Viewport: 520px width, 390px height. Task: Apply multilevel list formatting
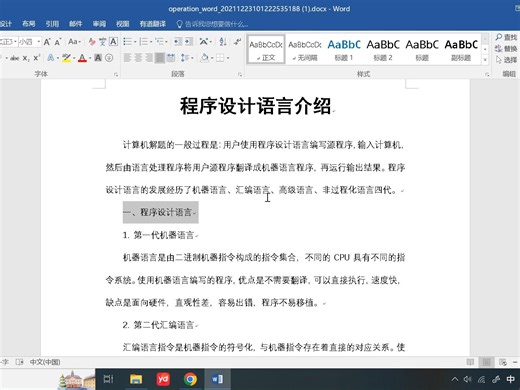[x=159, y=42]
